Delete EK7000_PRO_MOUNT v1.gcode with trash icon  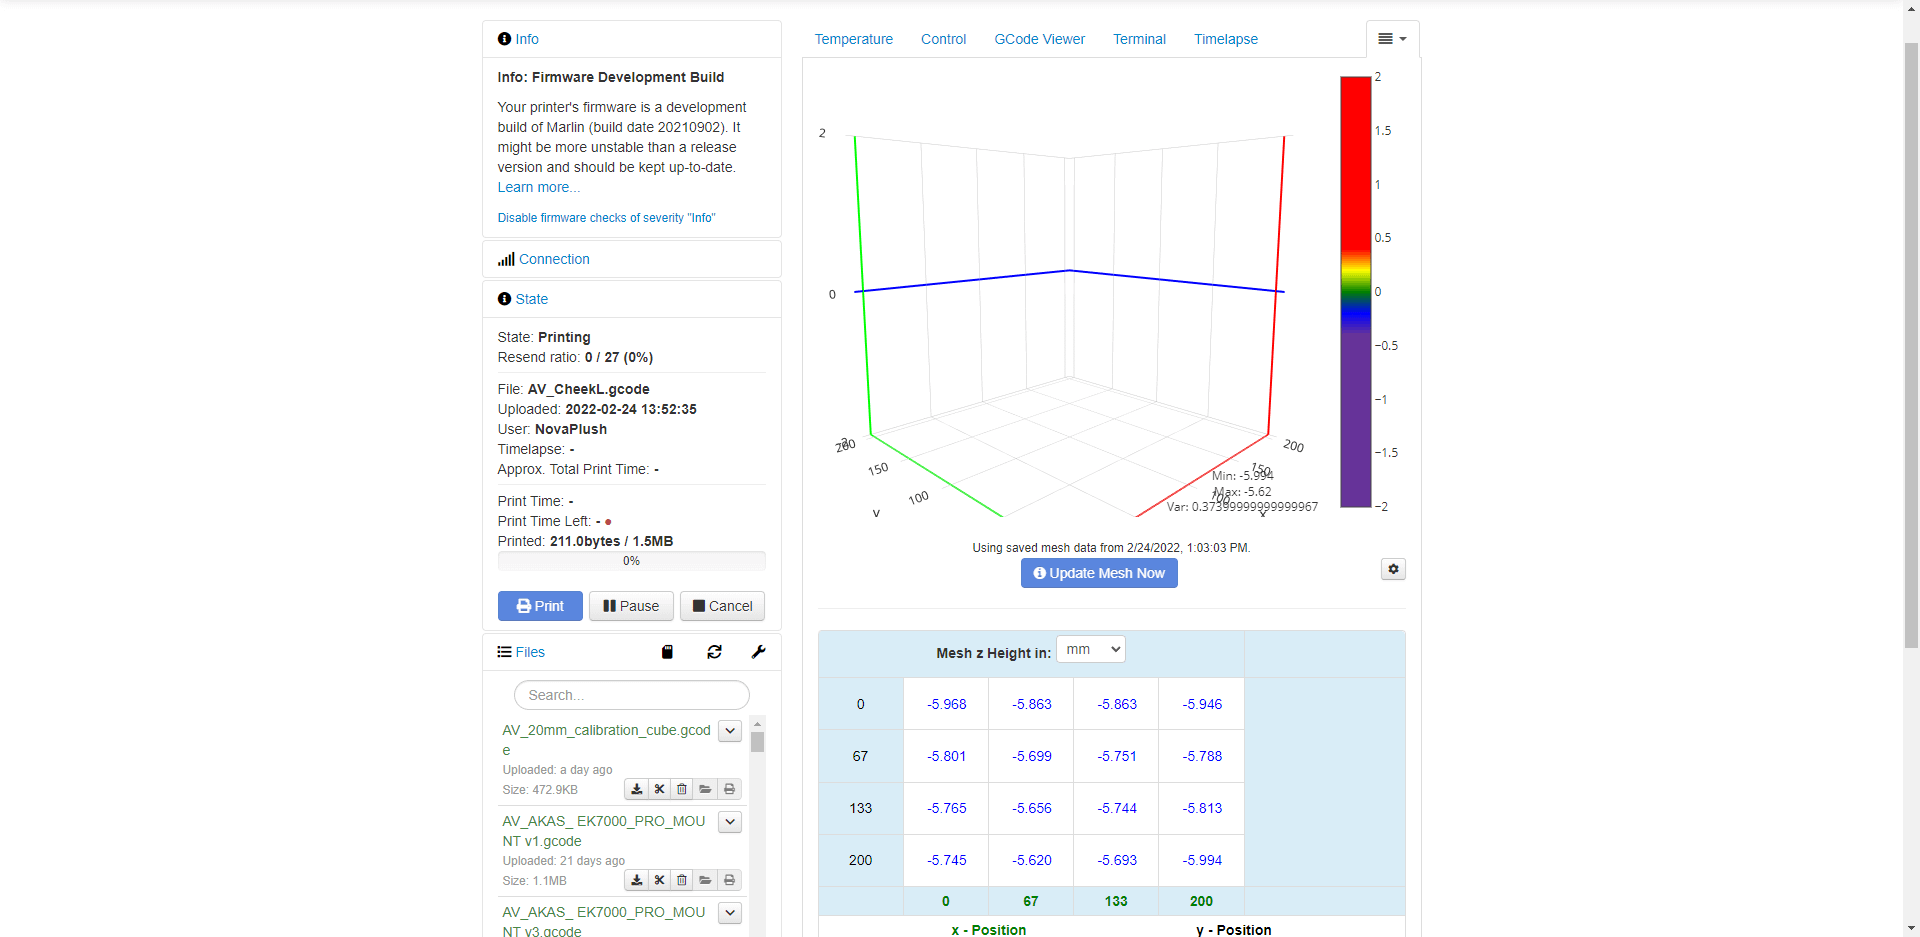pyautogui.click(x=682, y=880)
